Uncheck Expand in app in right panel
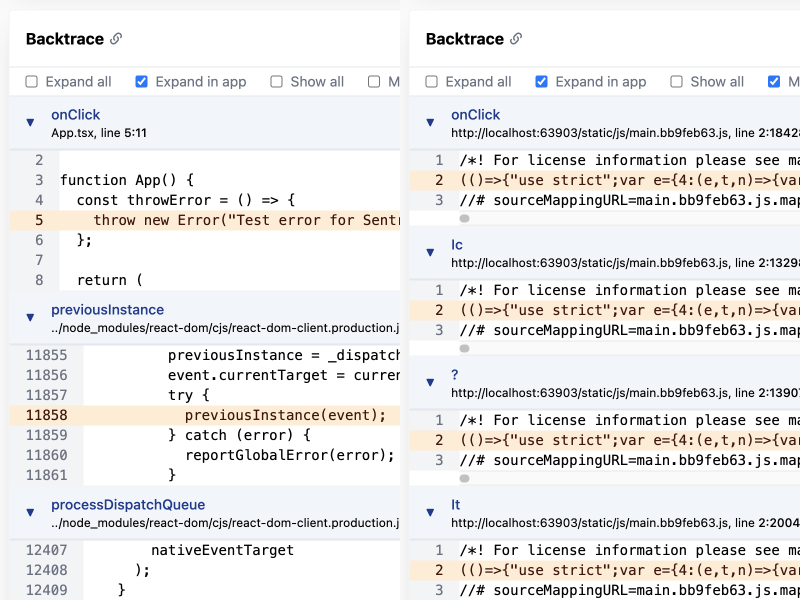800x600 pixels. pyautogui.click(x=541, y=82)
